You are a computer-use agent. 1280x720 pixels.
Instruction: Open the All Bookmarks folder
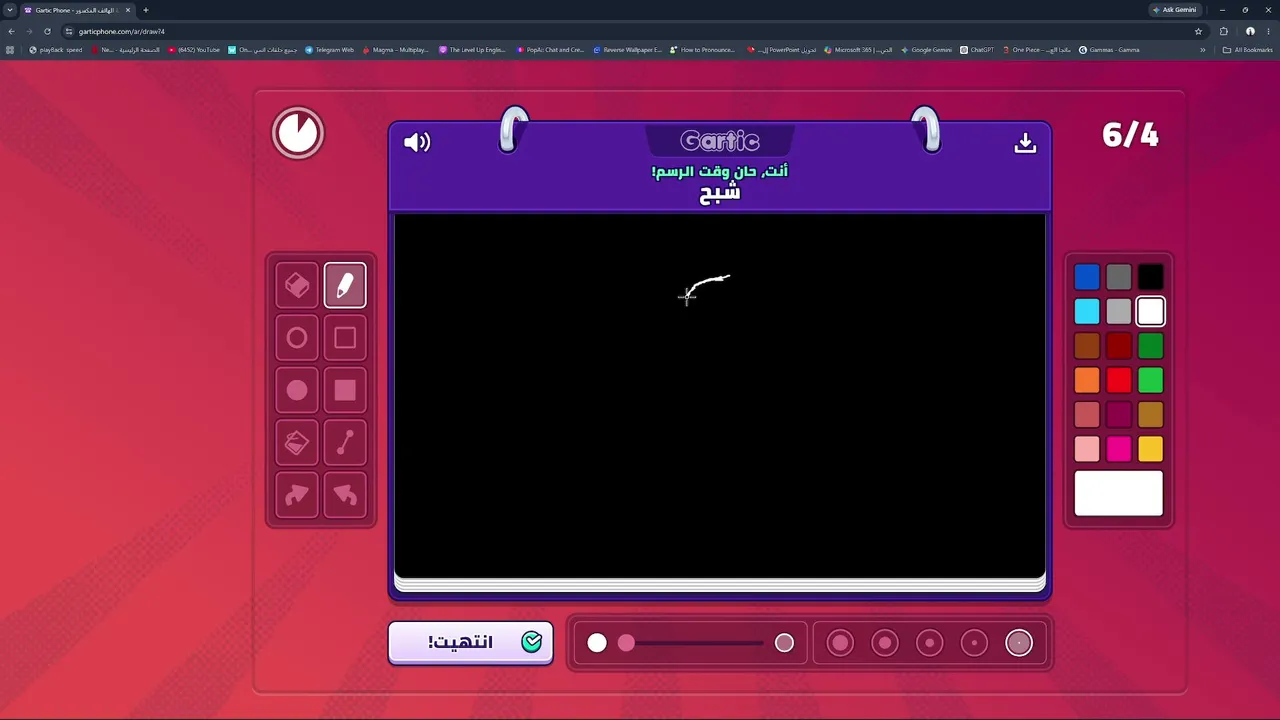tap(1248, 50)
